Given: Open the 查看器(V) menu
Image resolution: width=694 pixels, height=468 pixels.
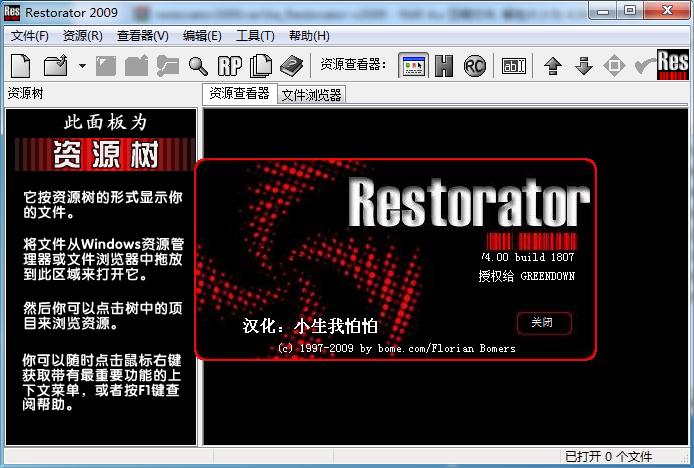Looking at the screenshot, I should tap(143, 35).
